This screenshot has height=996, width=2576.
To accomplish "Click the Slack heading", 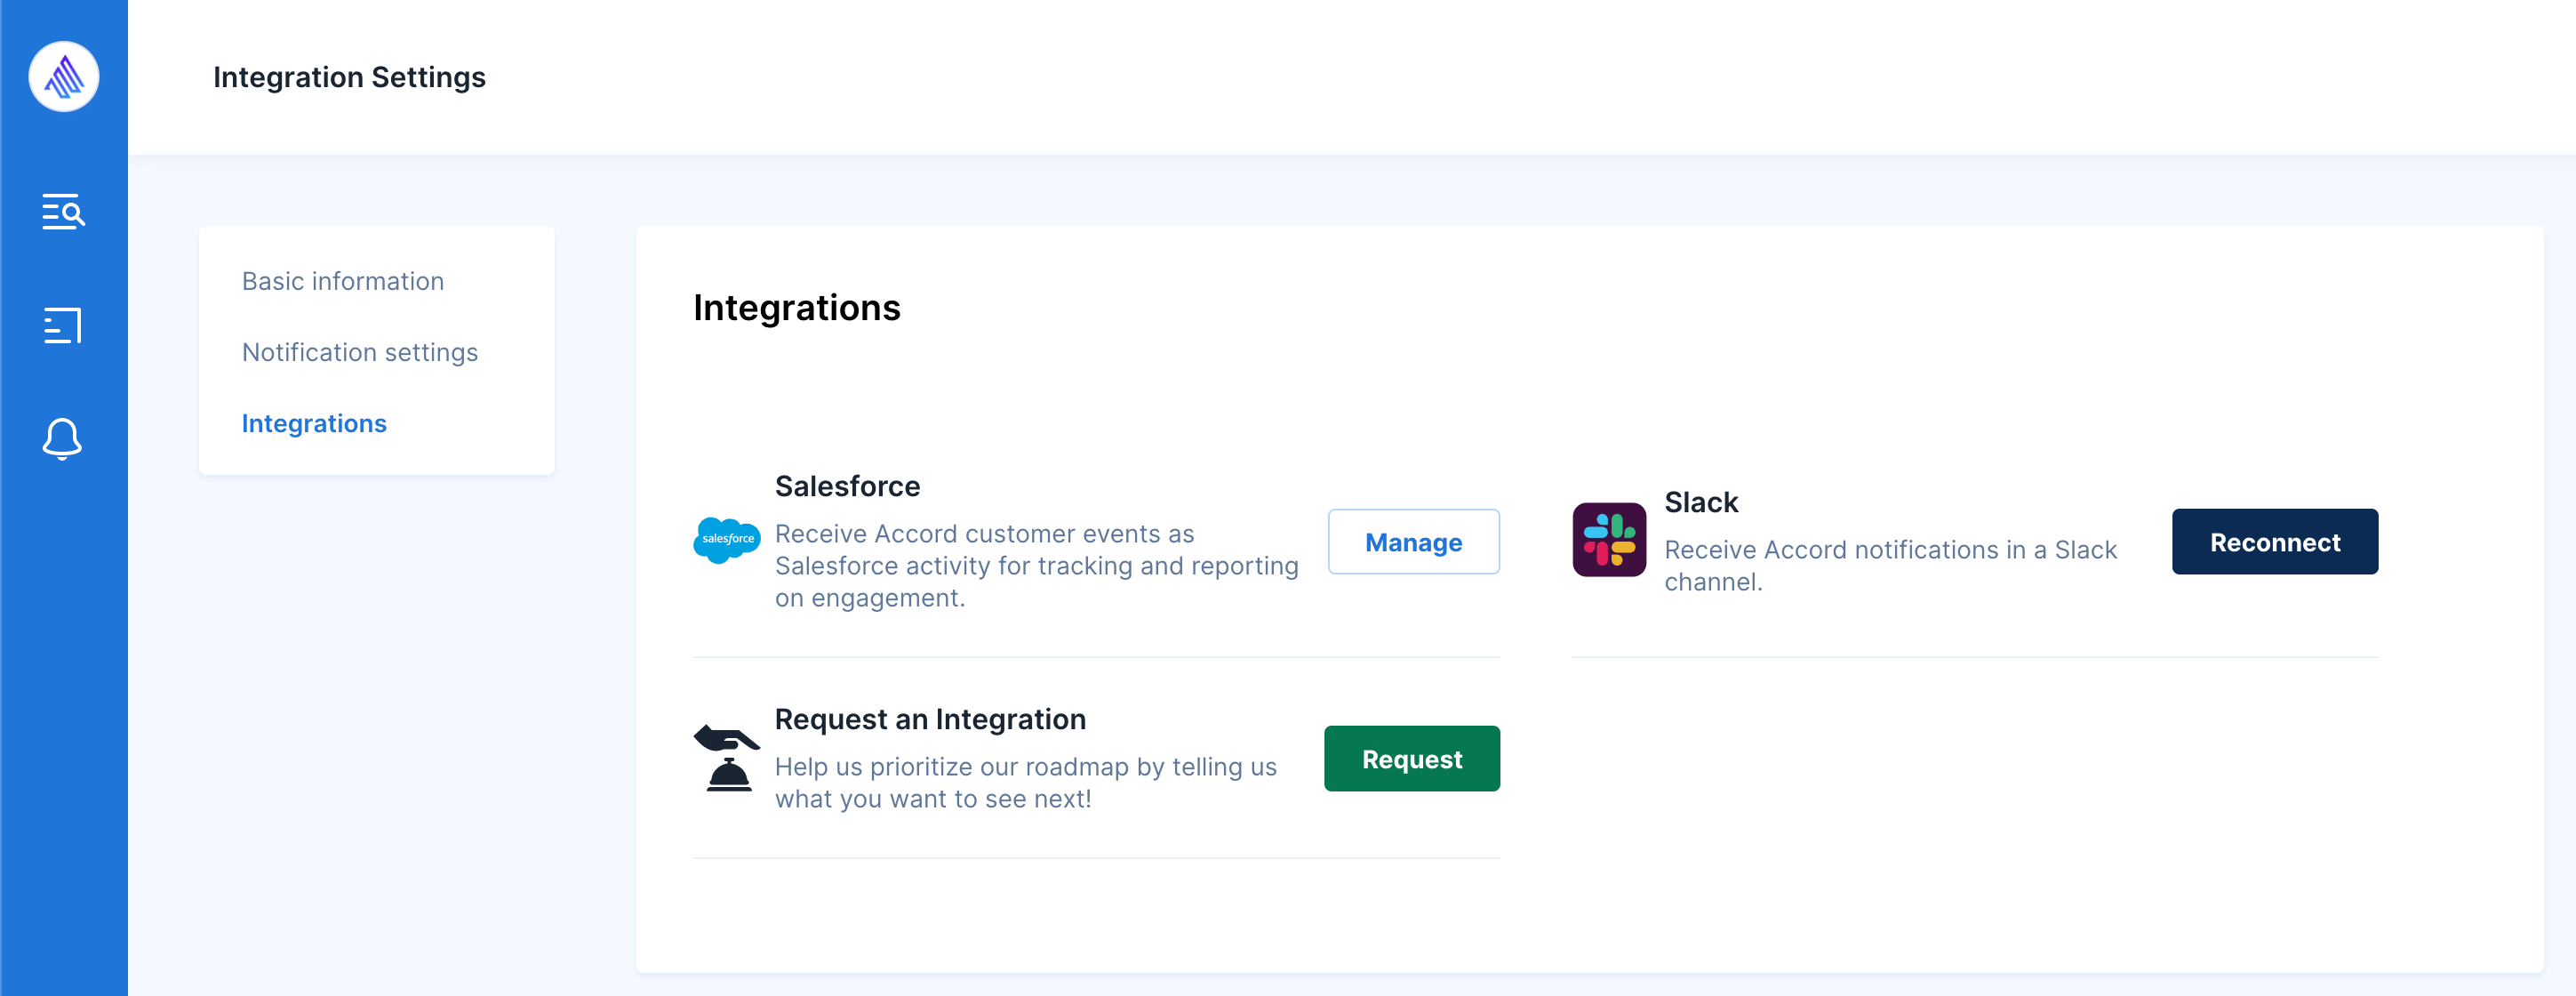I will tap(1700, 502).
